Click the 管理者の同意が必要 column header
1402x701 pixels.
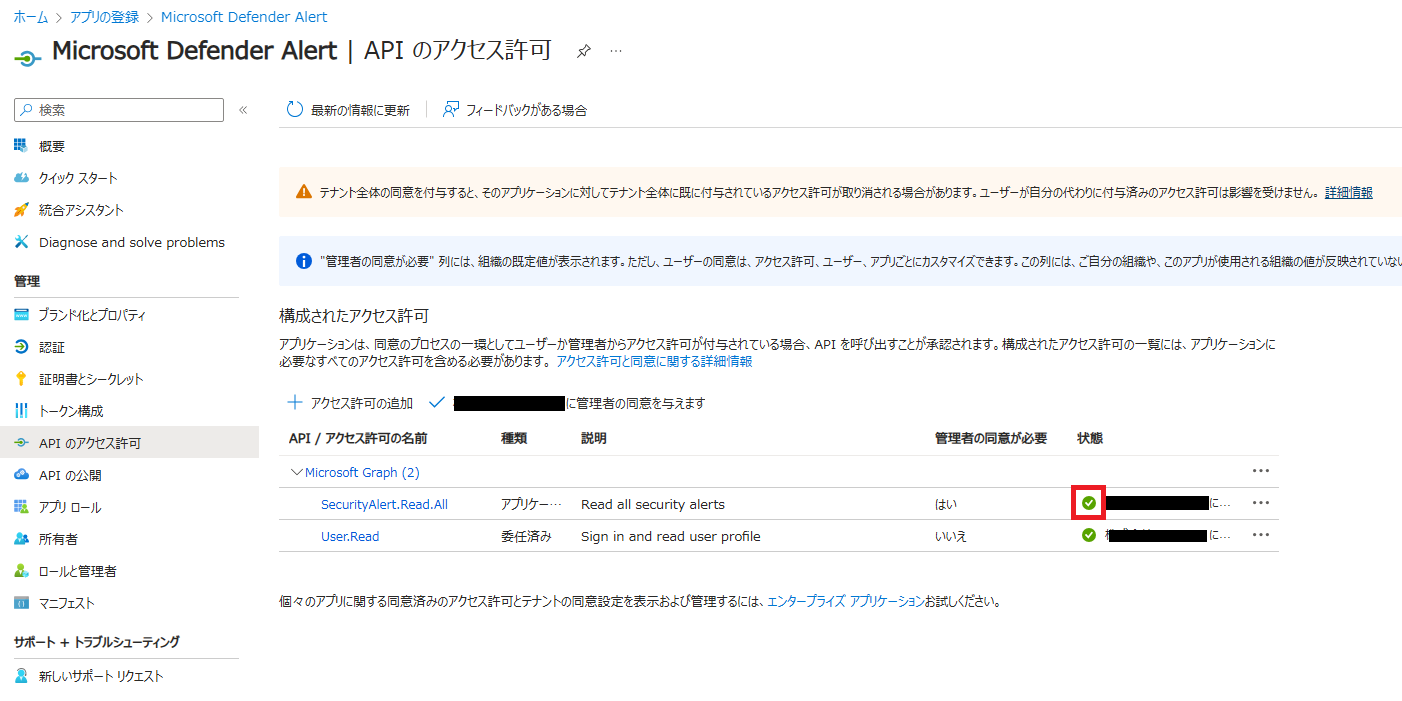coord(991,438)
